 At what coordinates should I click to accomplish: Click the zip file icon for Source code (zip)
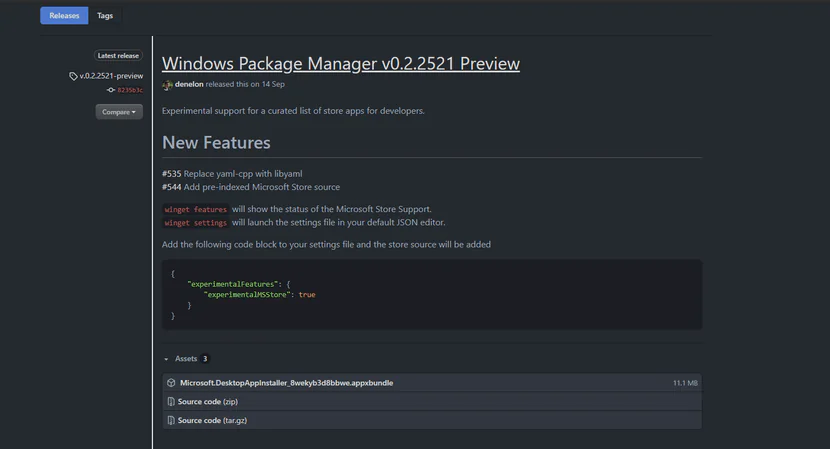[x=171, y=402]
